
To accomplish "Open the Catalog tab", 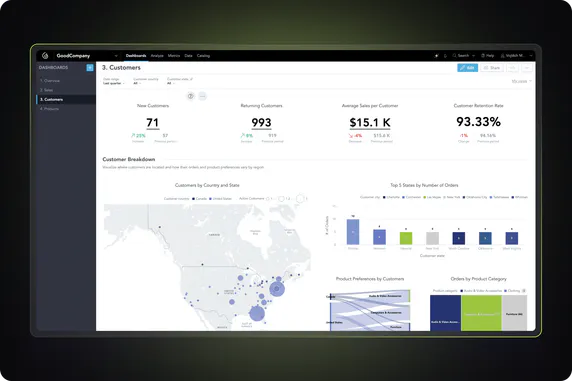I will (x=203, y=56).
